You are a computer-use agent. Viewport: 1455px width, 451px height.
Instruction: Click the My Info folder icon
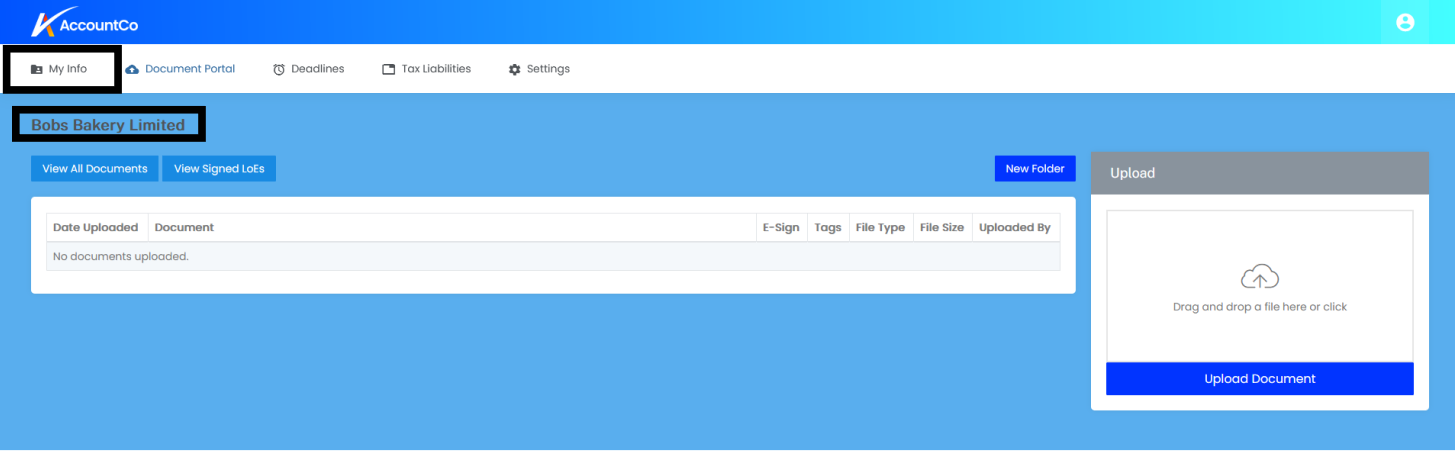click(x=37, y=69)
